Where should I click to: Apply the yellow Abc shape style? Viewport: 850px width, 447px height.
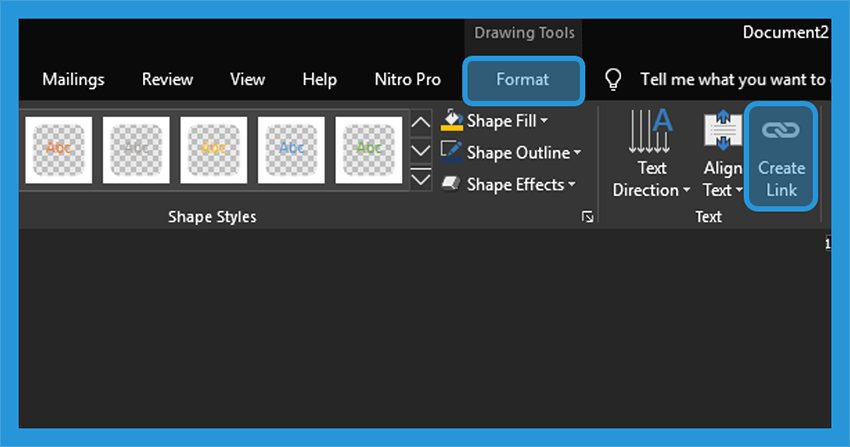pos(214,150)
